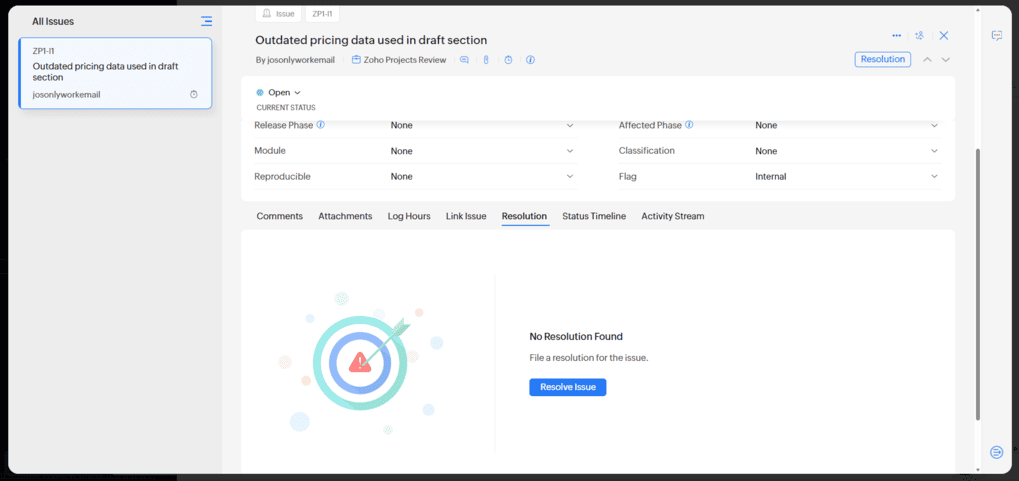Click the follower icon next to more options
This screenshot has height=481, width=1019.
(920, 36)
